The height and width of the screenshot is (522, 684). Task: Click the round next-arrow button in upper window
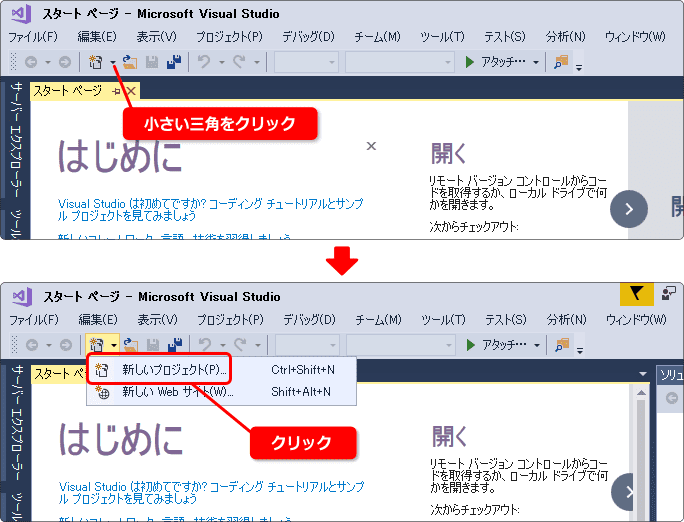tap(629, 209)
